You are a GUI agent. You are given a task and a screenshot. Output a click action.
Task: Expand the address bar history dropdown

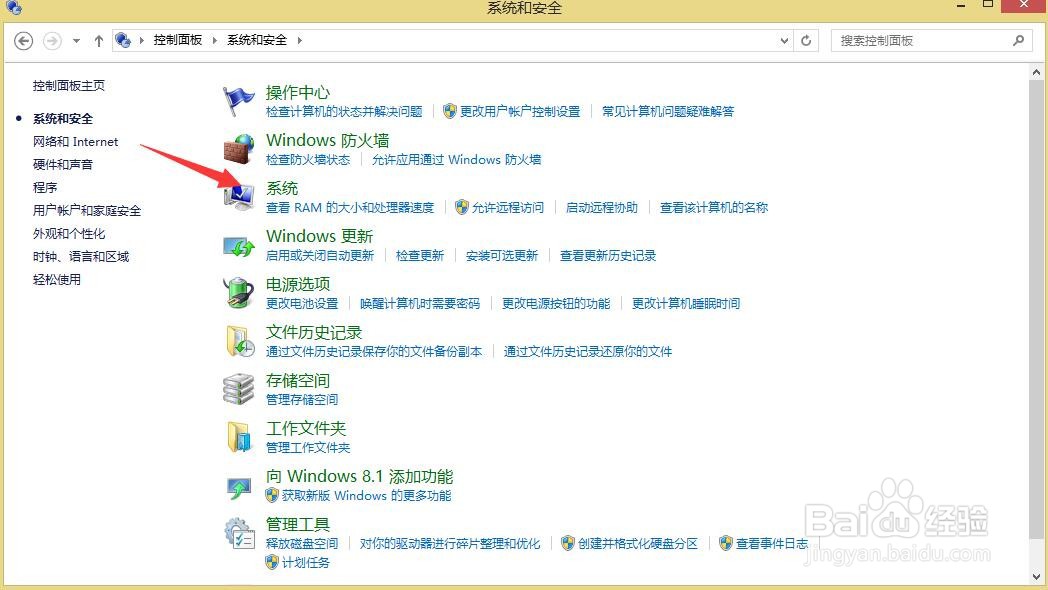(x=785, y=41)
